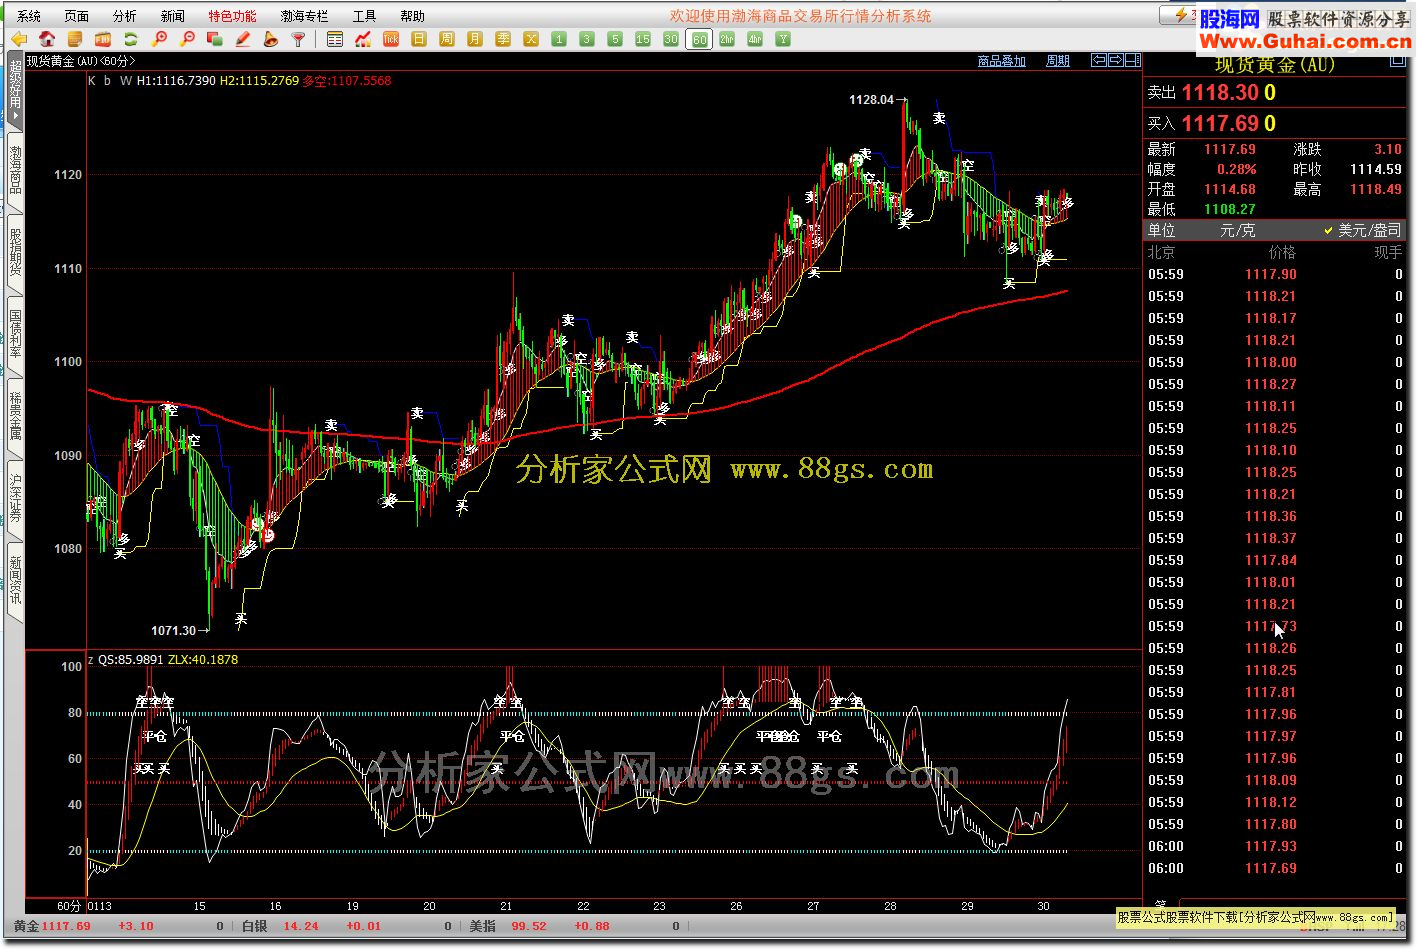Switch to 新闻资讯 sidebar tab
This screenshot has width=1418, height=950.
(15, 581)
